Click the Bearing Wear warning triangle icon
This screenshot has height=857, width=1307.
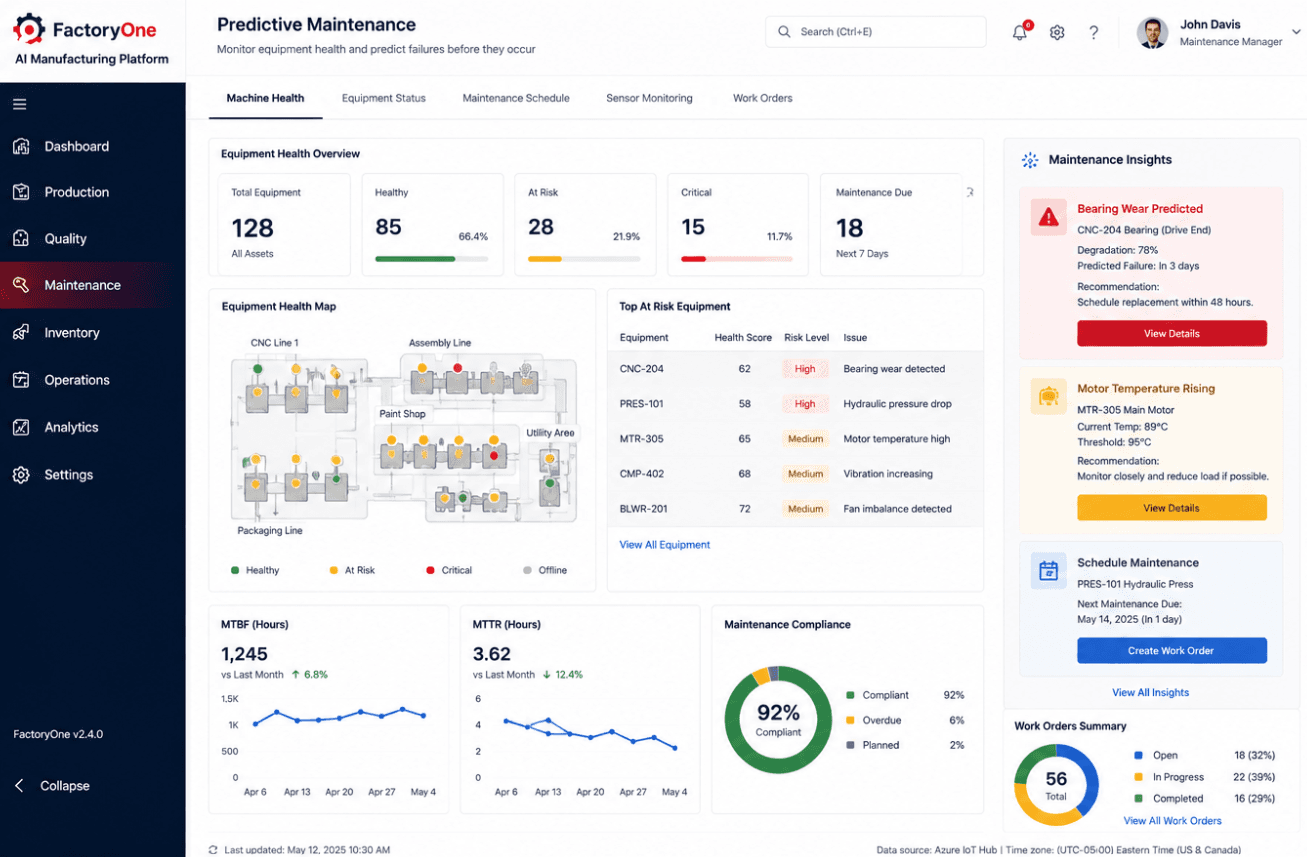1049,217
